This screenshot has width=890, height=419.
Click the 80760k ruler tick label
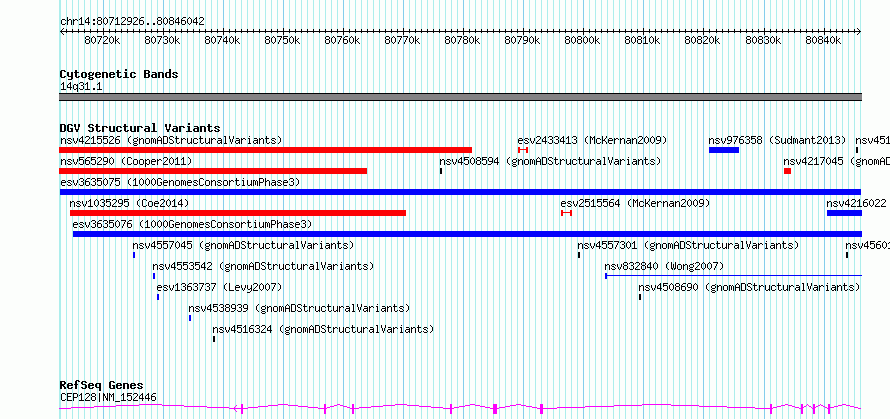342,40
